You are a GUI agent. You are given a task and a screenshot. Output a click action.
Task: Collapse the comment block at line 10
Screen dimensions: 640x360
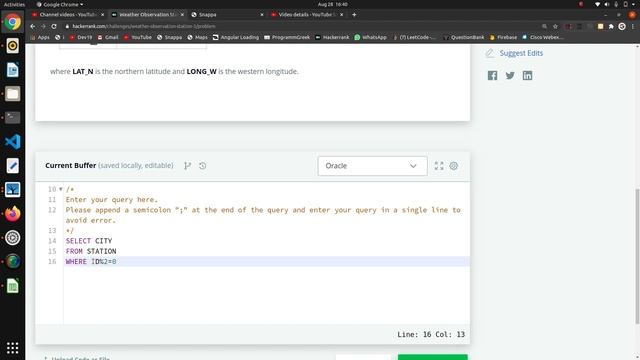[x=60, y=189]
